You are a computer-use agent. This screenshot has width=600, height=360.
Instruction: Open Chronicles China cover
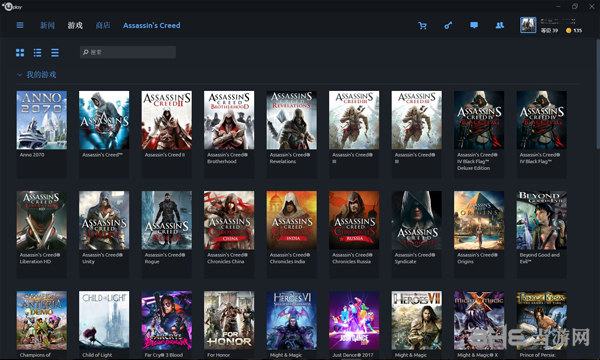pyautogui.click(x=229, y=220)
